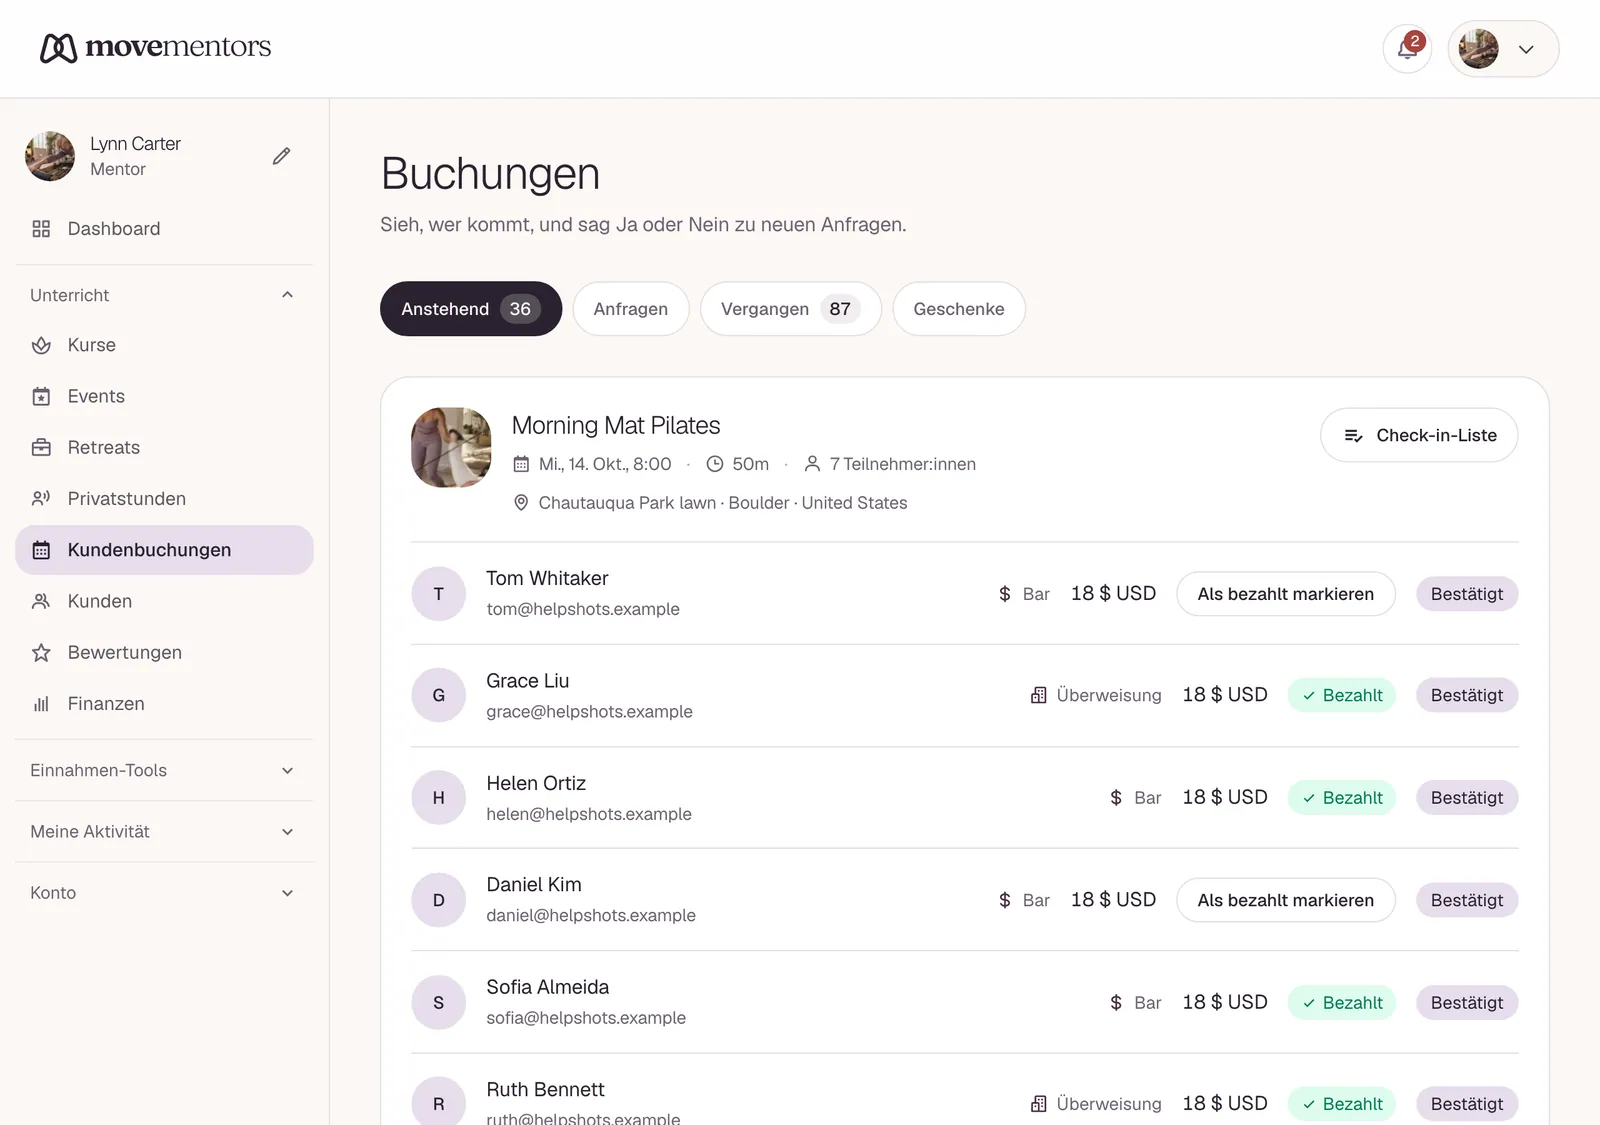This screenshot has width=1600, height=1125.
Task: Click the Events calendar-star icon
Action: click(41, 396)
